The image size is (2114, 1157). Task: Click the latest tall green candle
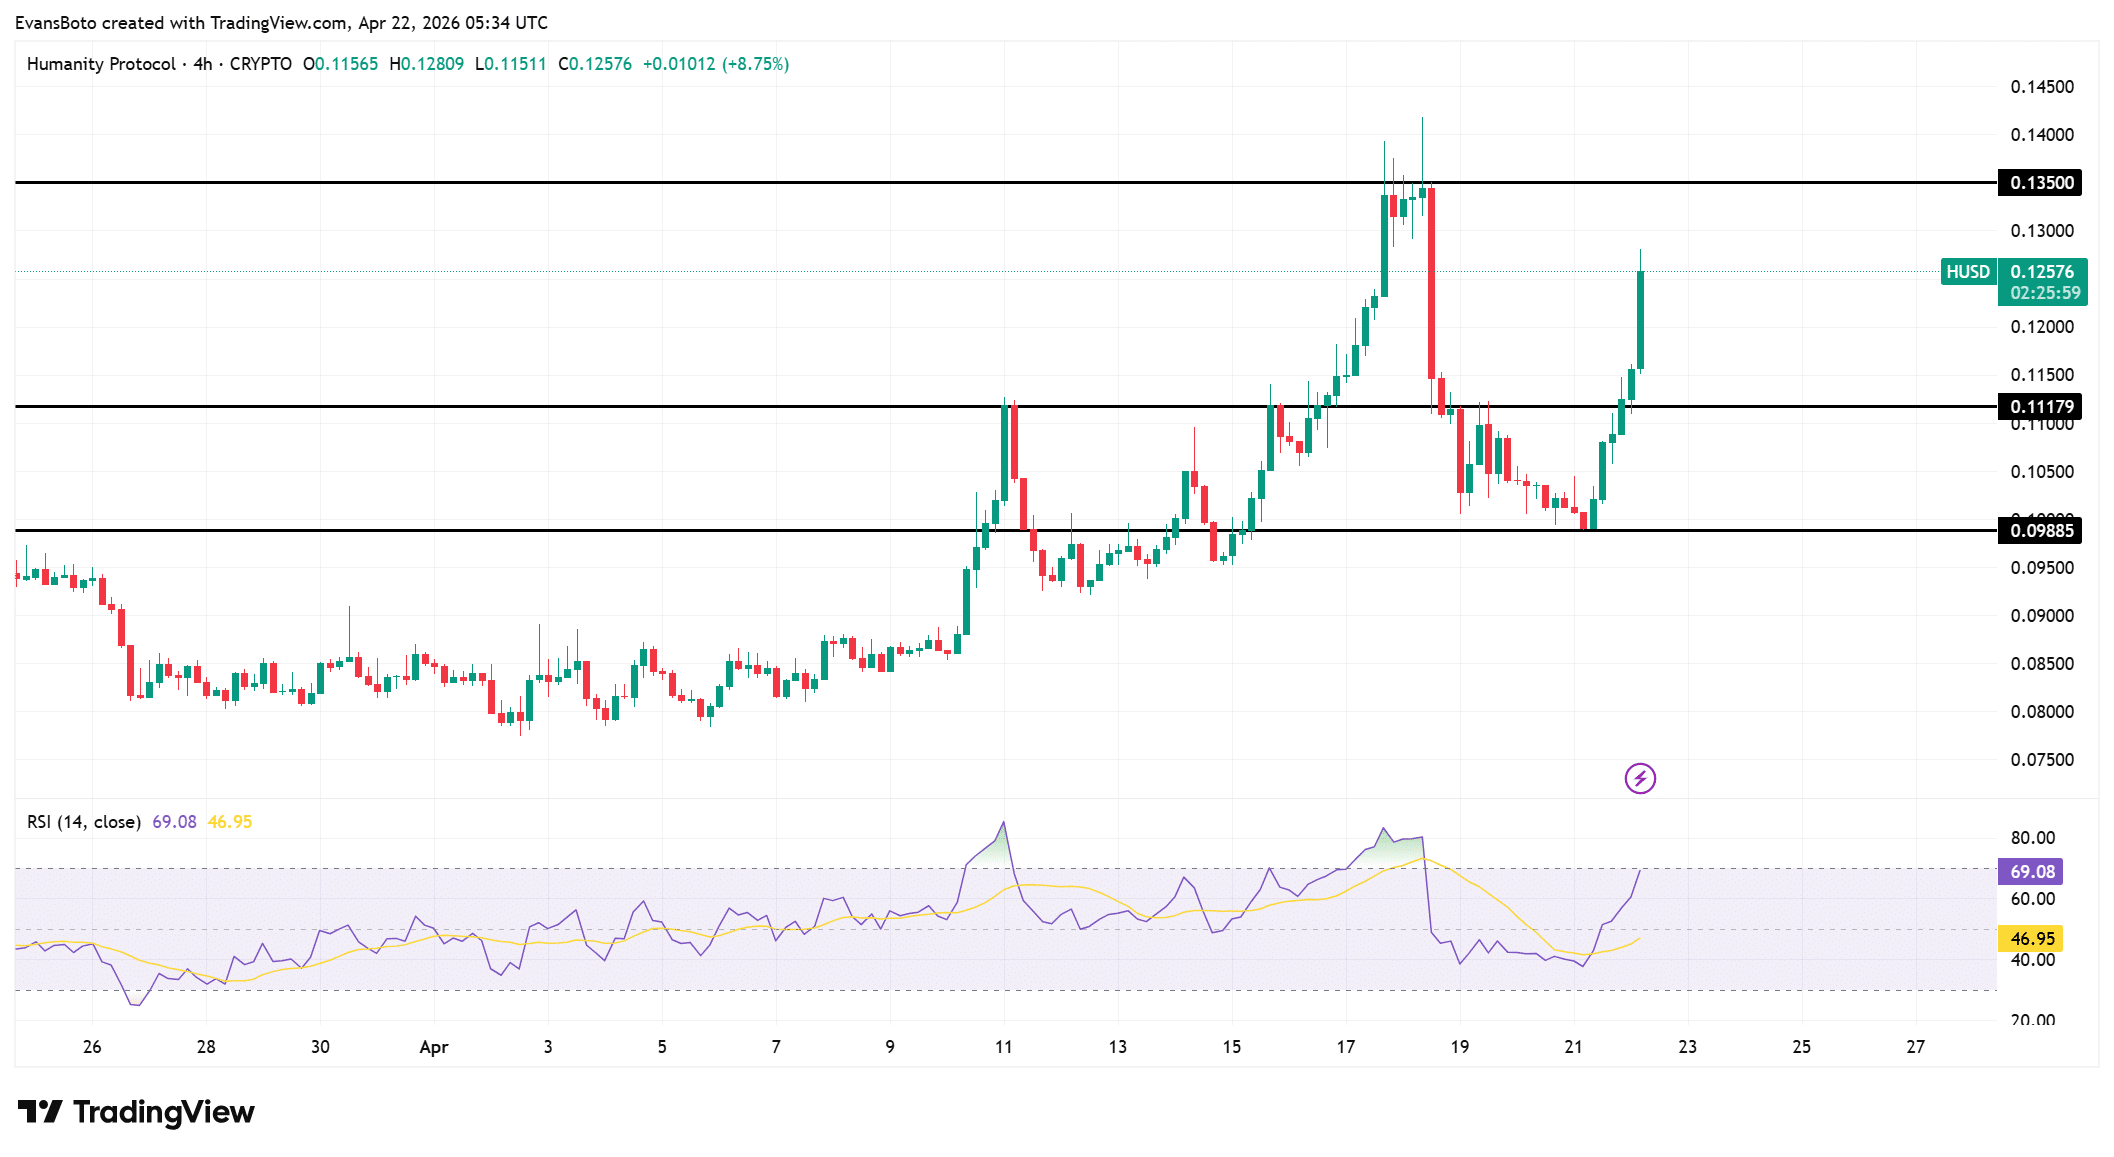1640,320
